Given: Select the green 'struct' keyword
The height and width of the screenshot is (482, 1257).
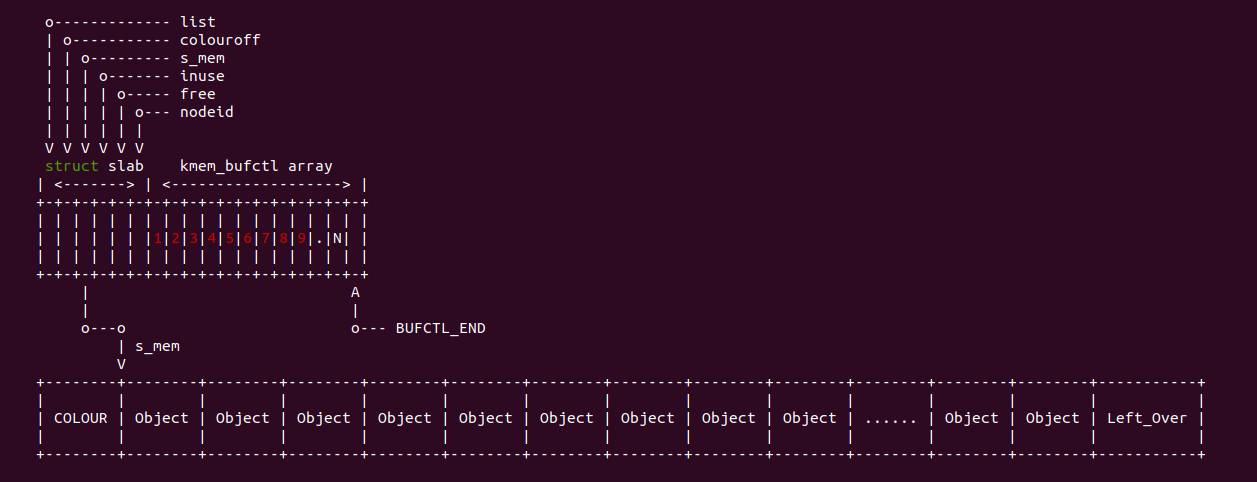Looking at the screenshot, I should coord(72,166).
